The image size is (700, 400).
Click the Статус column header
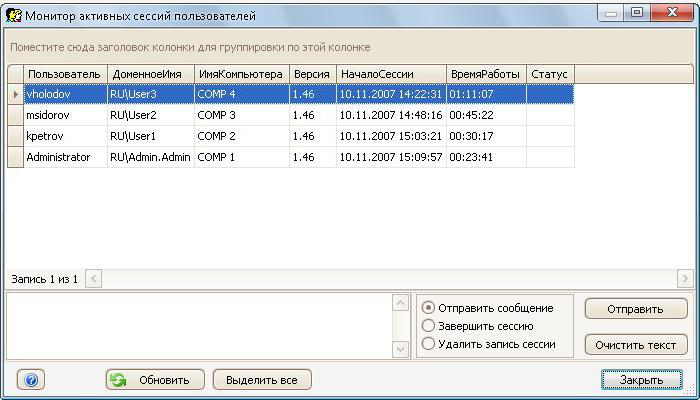(x=550, y=75)
